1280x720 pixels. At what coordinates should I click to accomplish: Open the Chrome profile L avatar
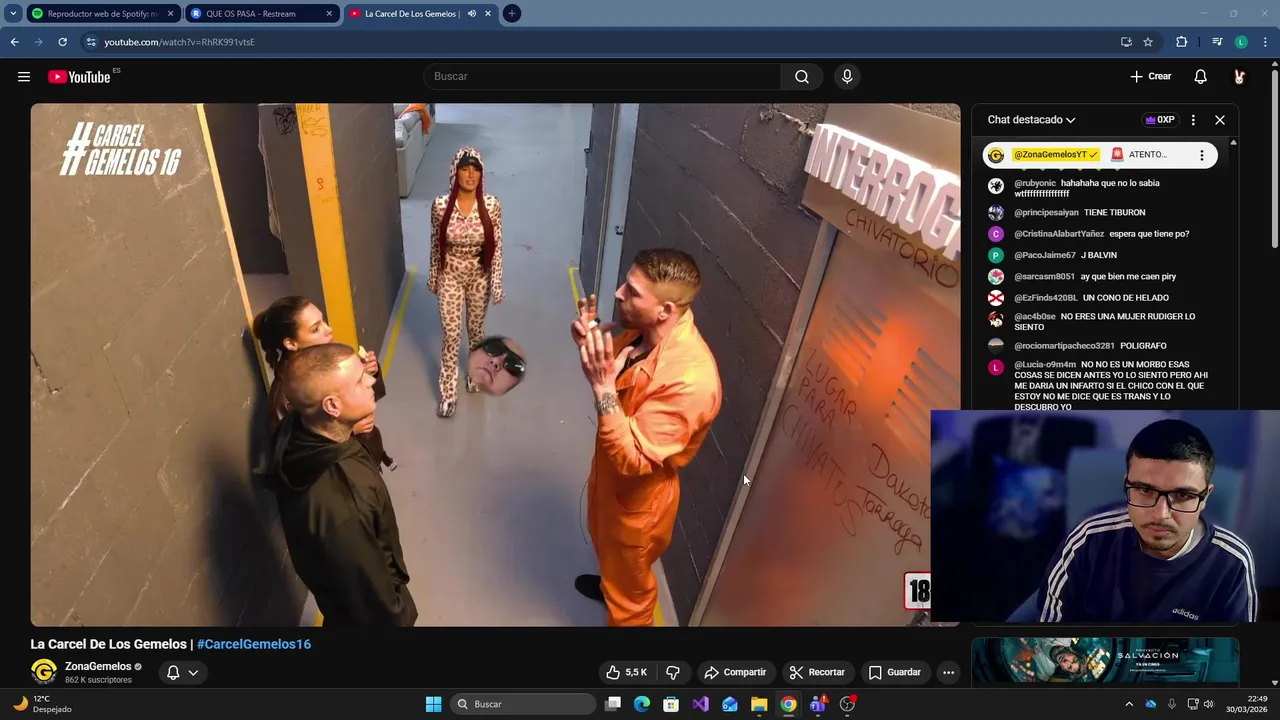1241,42
